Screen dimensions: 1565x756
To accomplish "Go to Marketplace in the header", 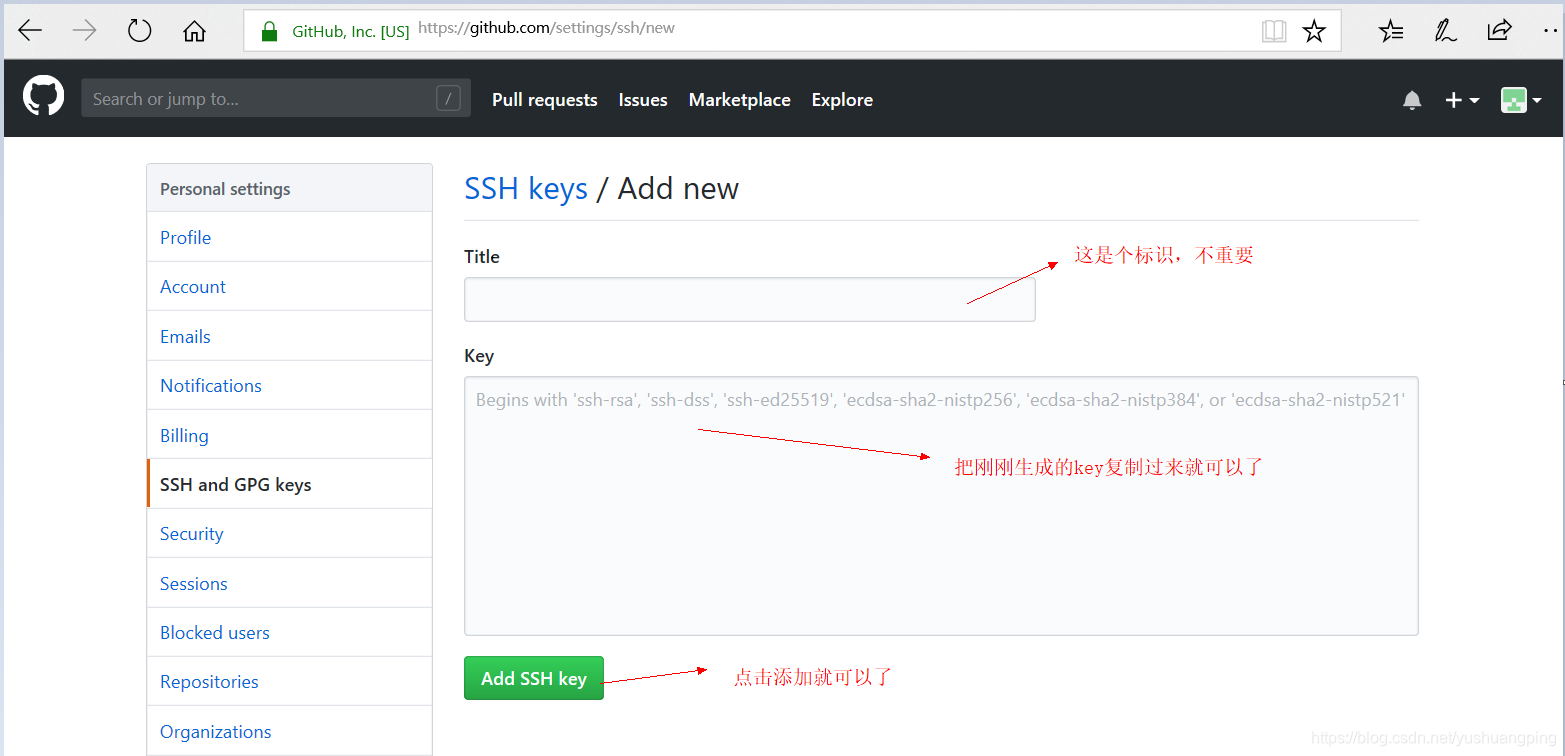I will (x=740, y=100).
